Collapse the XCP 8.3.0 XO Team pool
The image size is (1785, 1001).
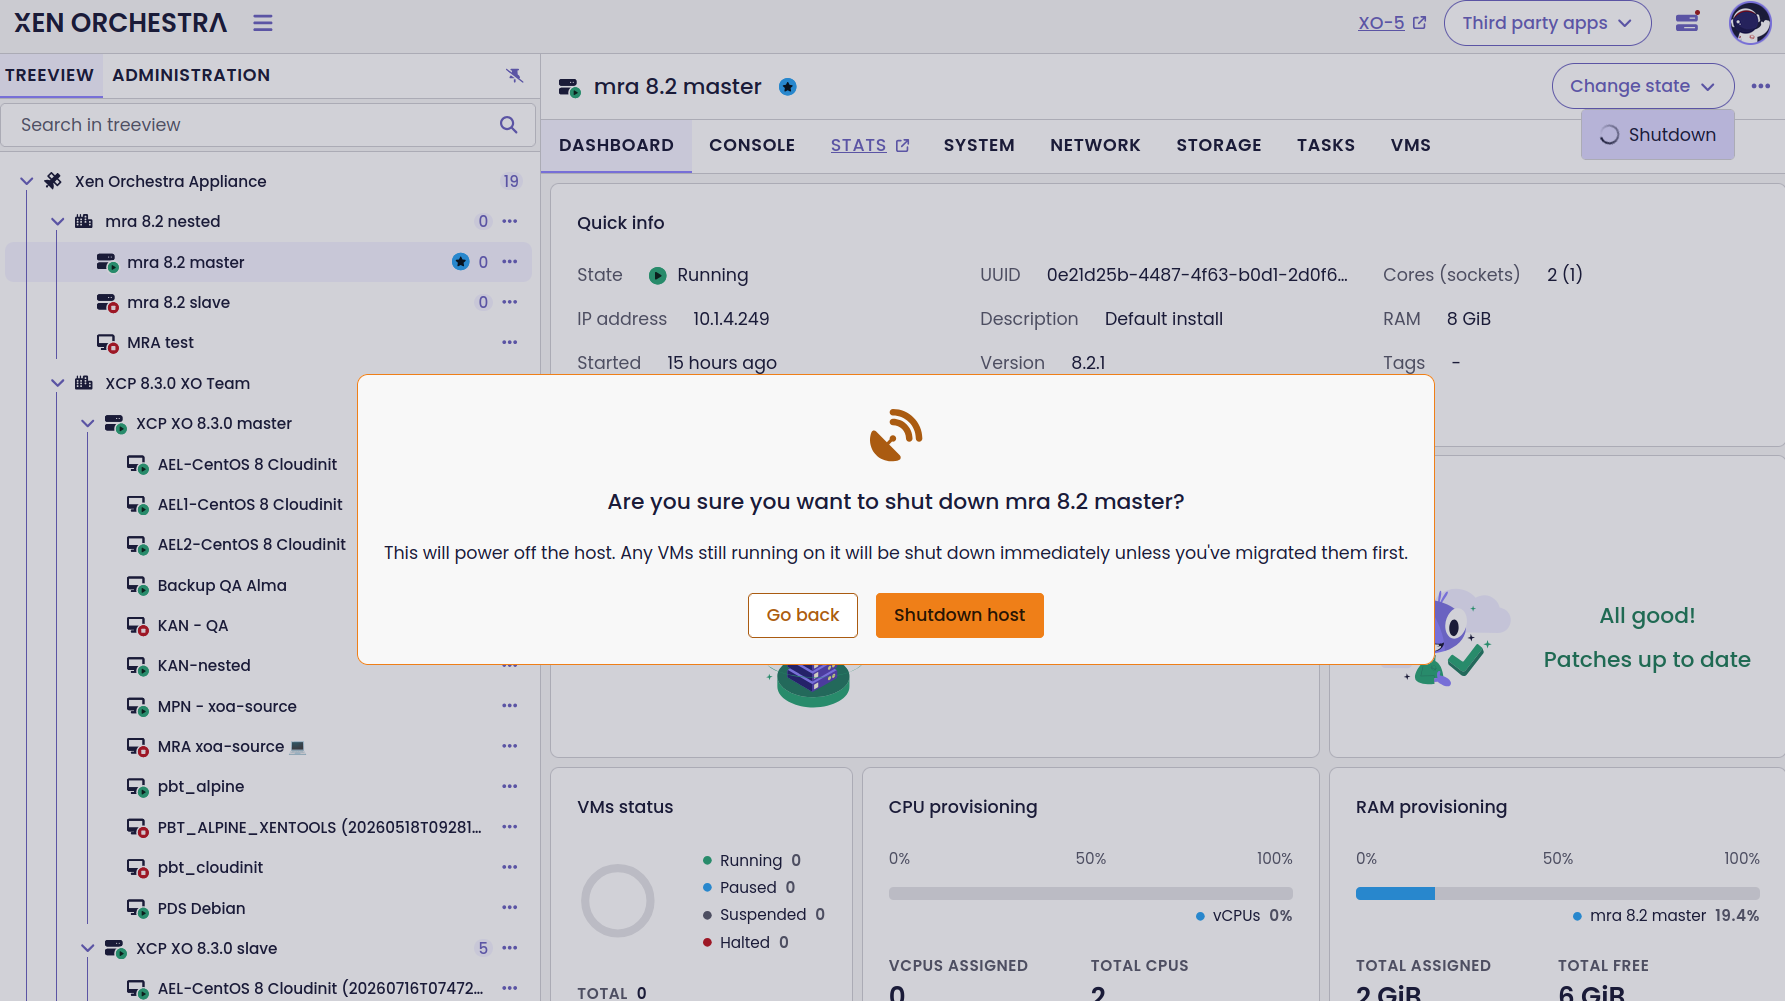pyautogui.click(x=58, y=383)
